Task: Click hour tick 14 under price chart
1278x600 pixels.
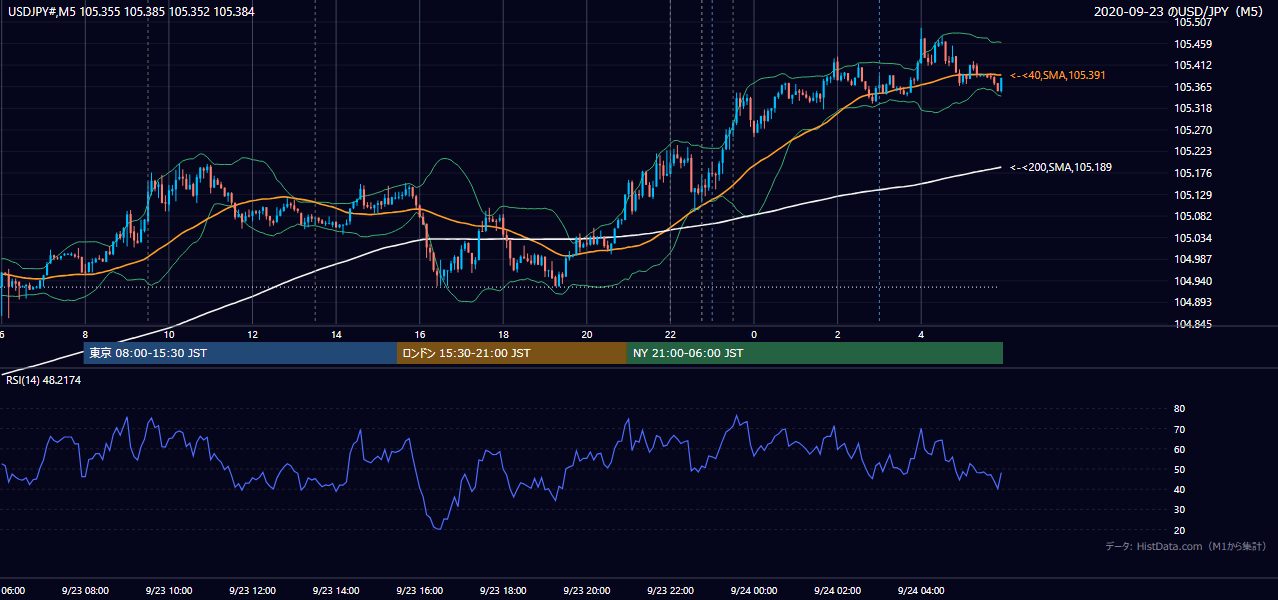Action: (x=336, y=335)
